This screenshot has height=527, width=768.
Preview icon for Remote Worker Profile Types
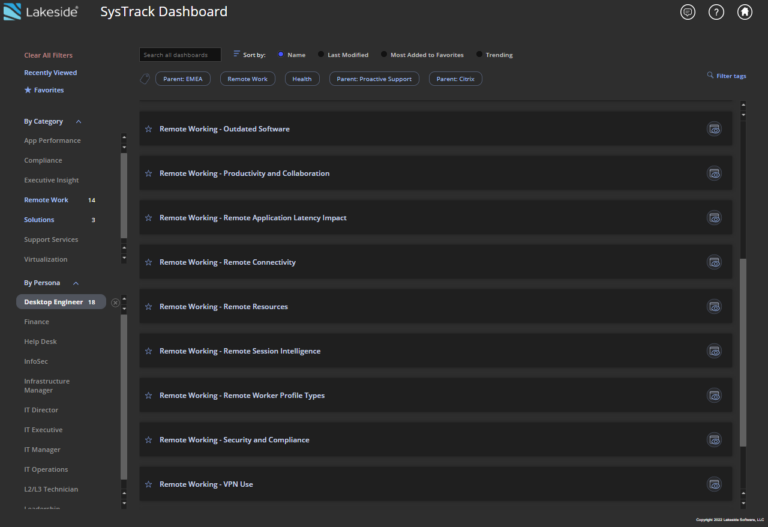point(714,395)
